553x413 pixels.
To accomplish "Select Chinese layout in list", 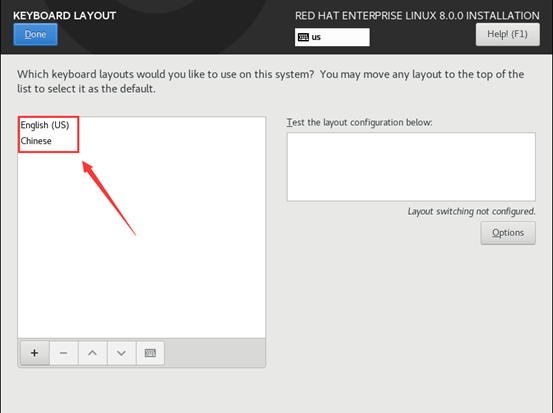I will 141,141.
